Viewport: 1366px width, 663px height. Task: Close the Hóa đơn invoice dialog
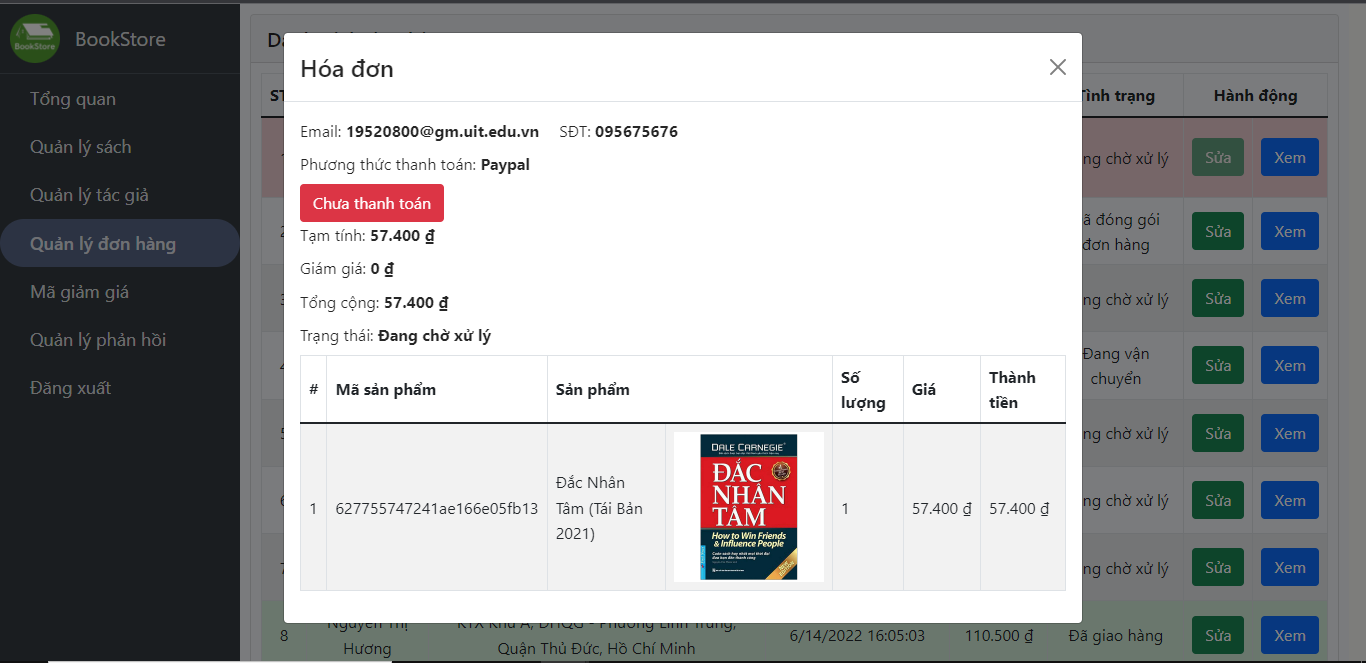pos(1057,67)
